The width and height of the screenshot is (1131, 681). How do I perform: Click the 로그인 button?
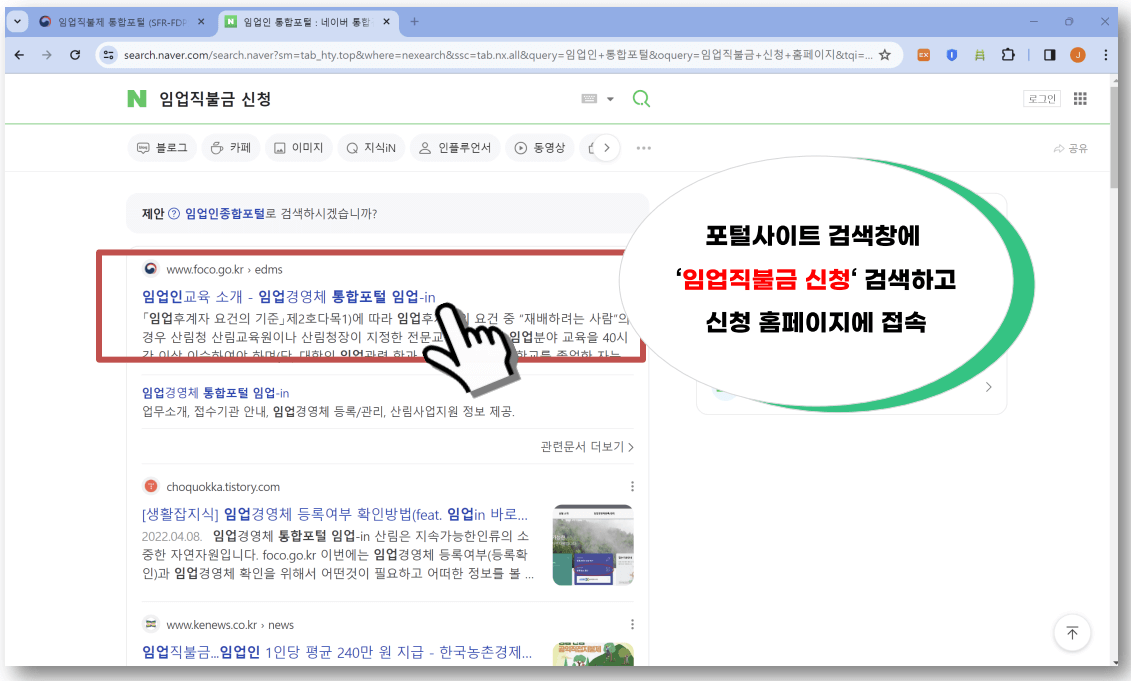1041,98
